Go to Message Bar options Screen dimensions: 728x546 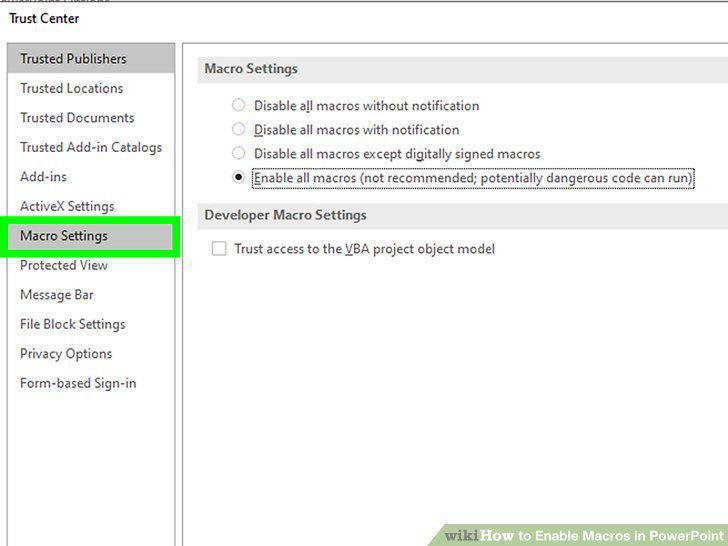[x=91, y=295]
